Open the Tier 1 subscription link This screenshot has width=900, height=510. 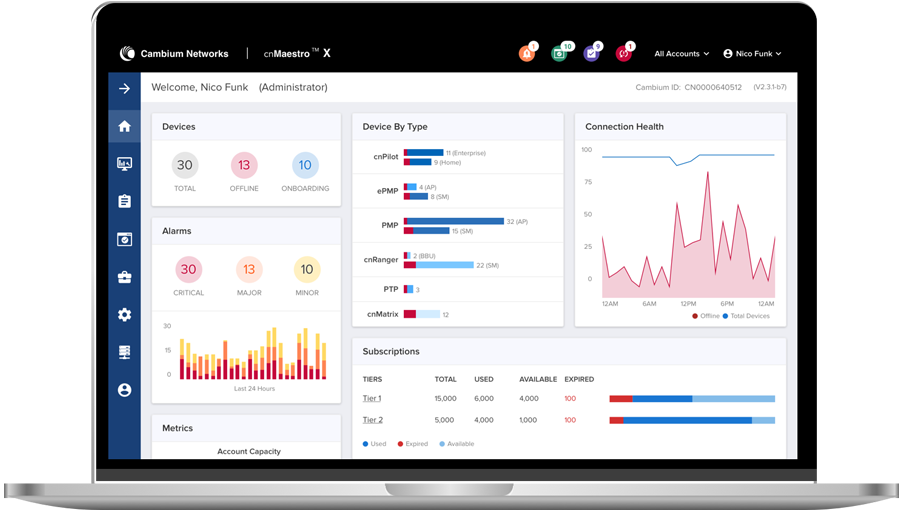click(x=372, y=398)
